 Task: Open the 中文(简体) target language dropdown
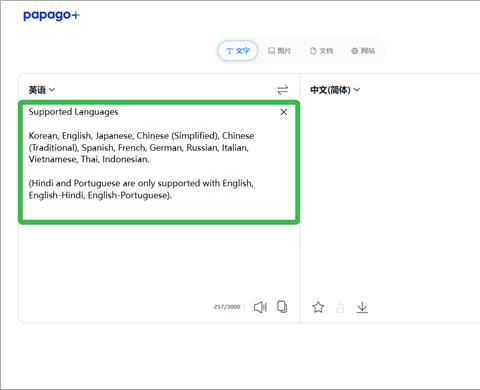[x=335, y=90]
